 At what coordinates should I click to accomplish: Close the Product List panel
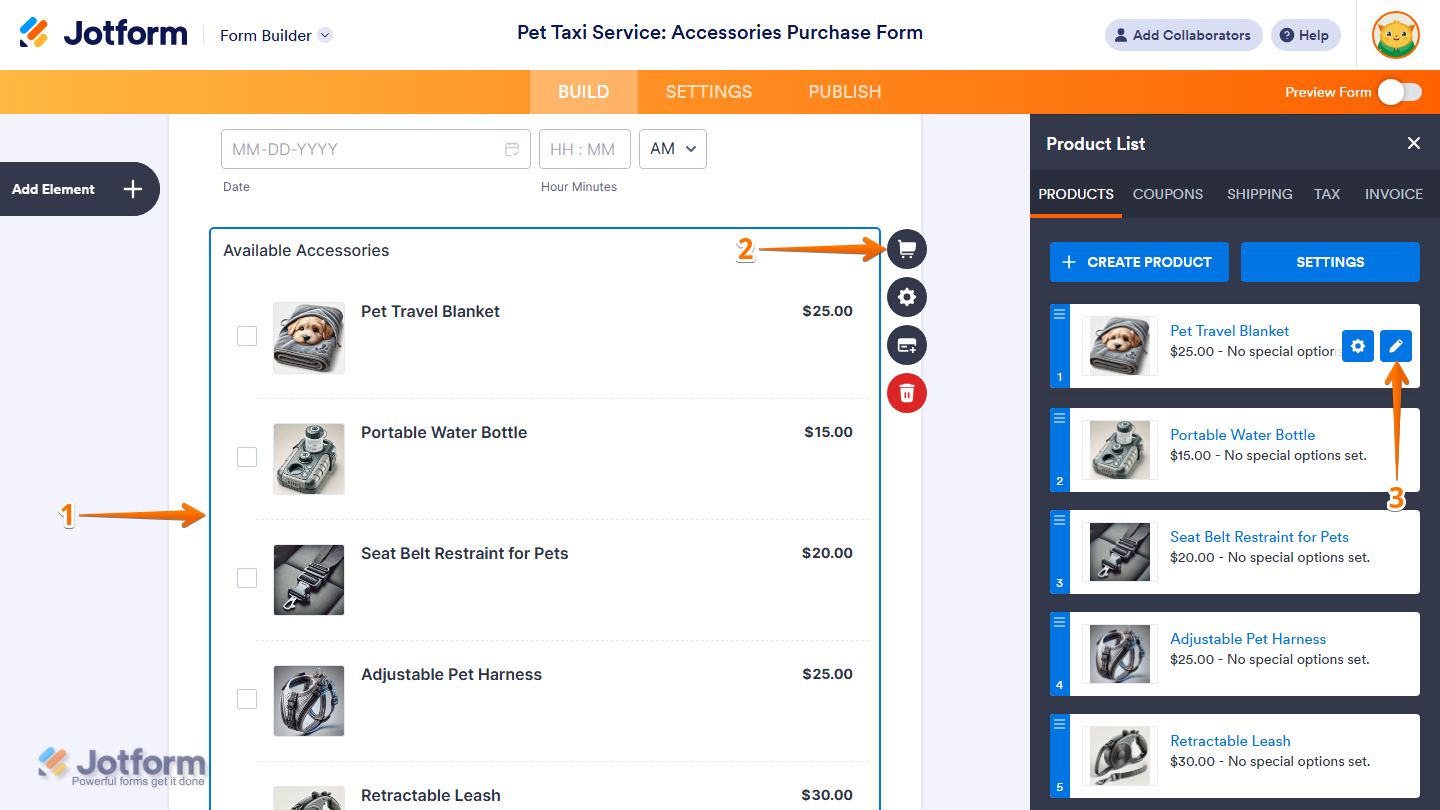pos(1414,143)
